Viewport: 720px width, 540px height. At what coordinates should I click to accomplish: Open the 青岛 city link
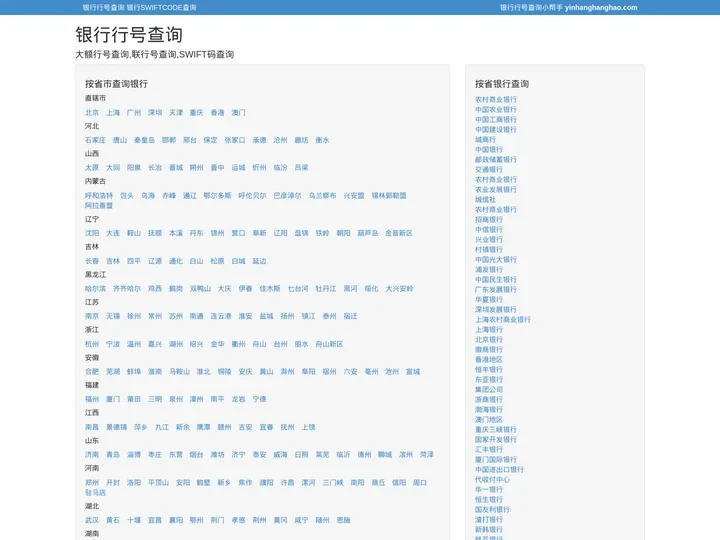pyautogui.click(x=113, y=455)
